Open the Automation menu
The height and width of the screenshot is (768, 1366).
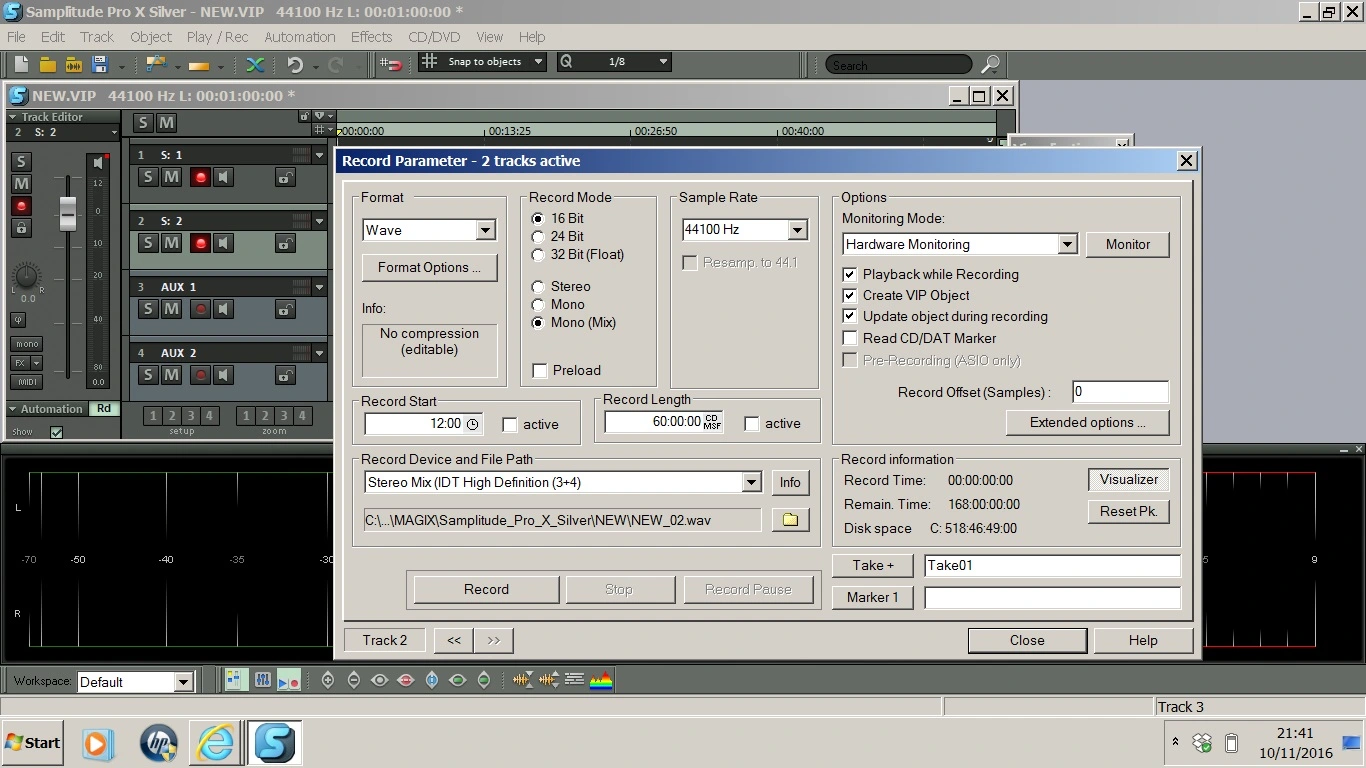click(300, 37)
